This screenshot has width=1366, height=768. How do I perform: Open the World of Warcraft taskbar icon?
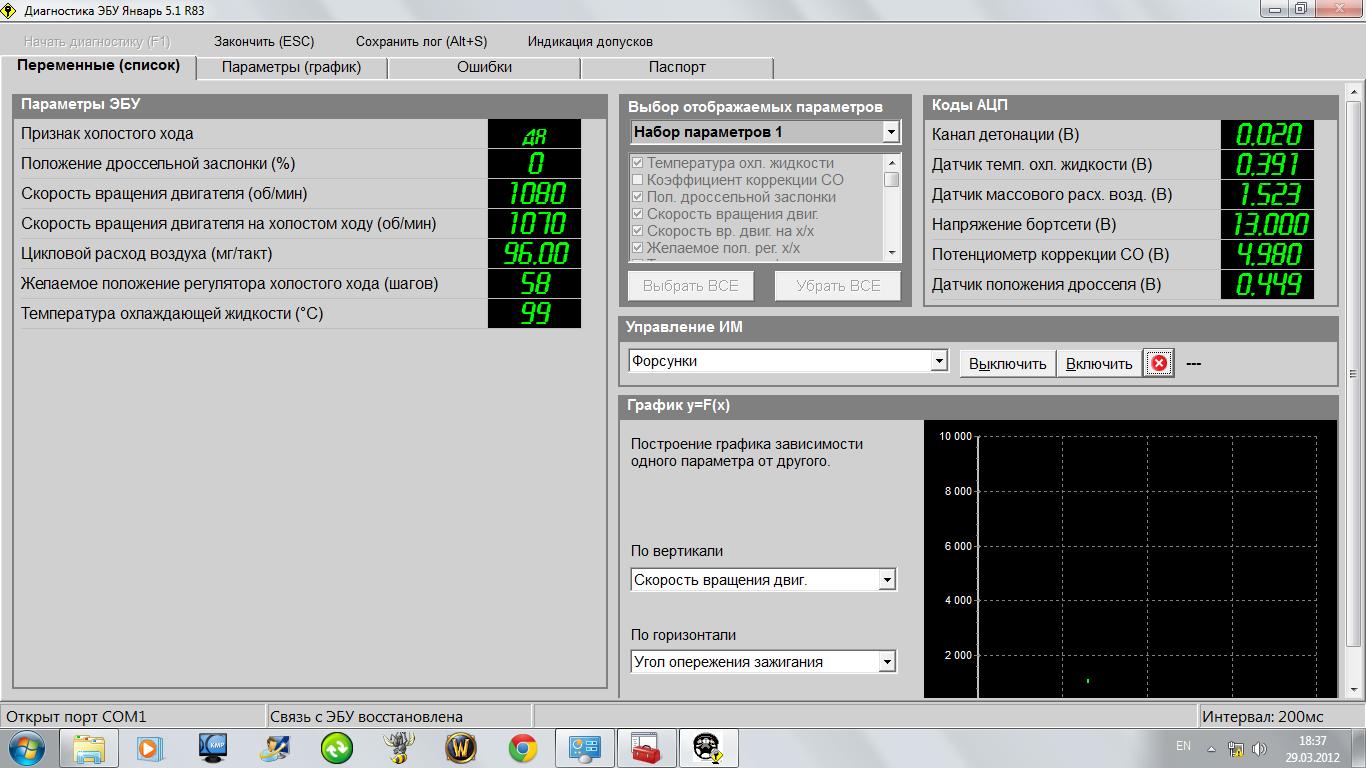460,748
